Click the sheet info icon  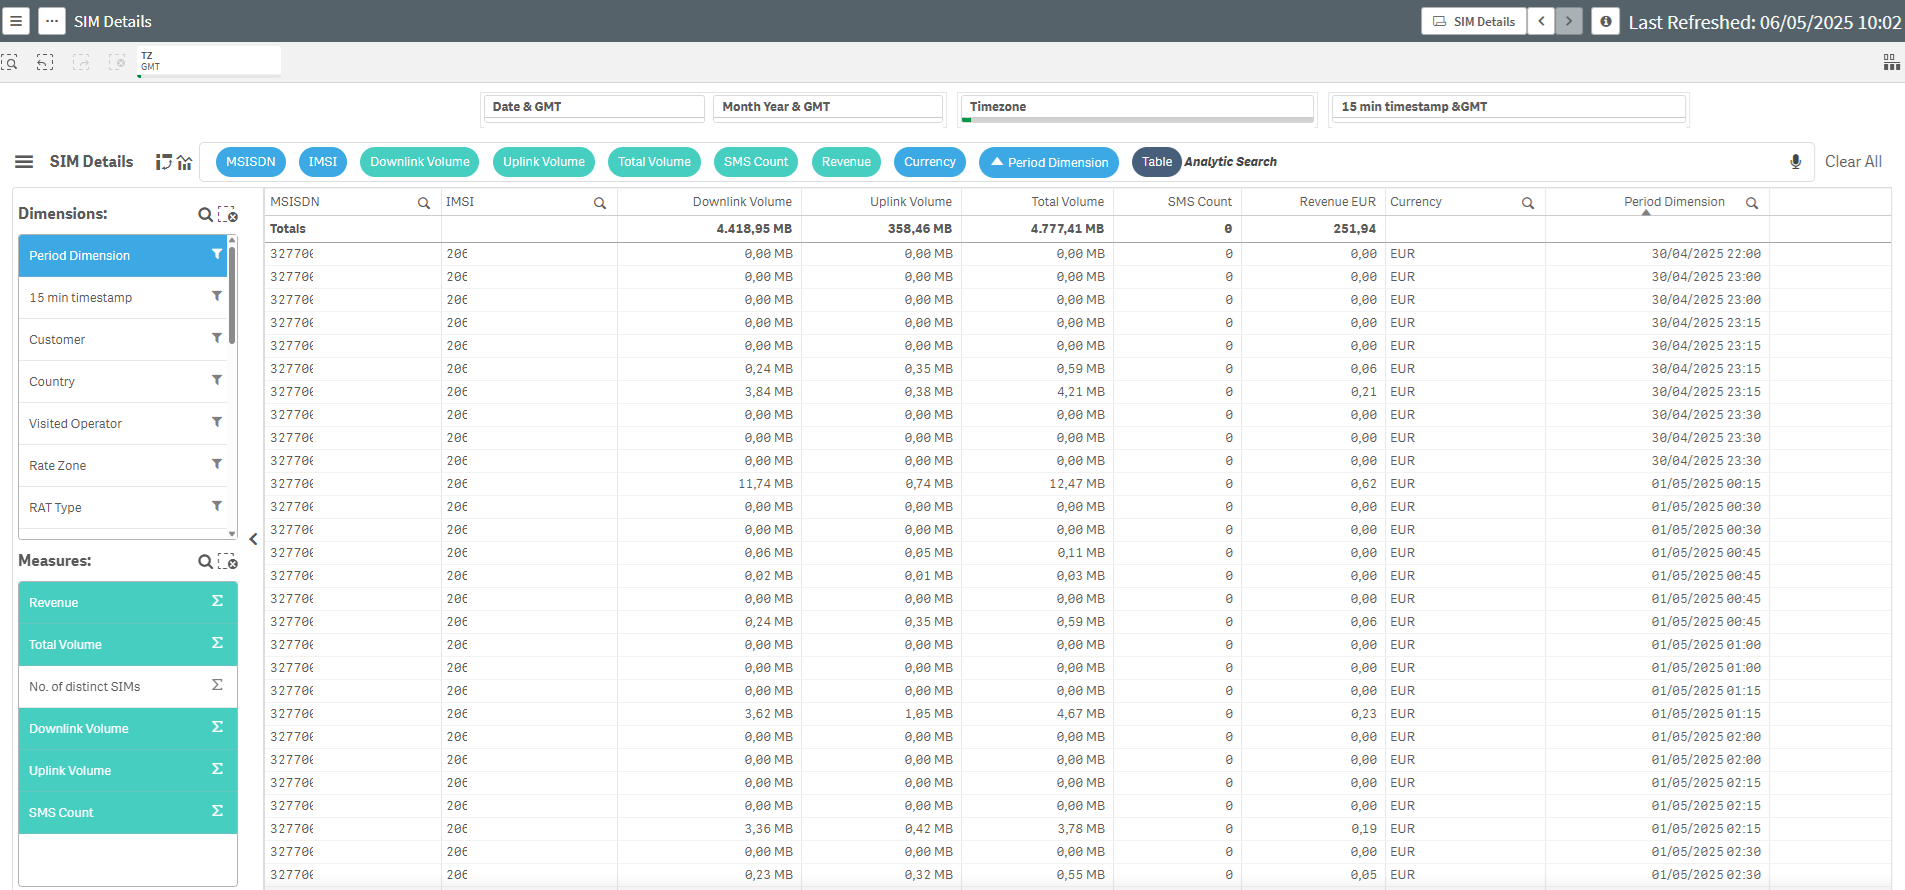(x=1605, y=21)
